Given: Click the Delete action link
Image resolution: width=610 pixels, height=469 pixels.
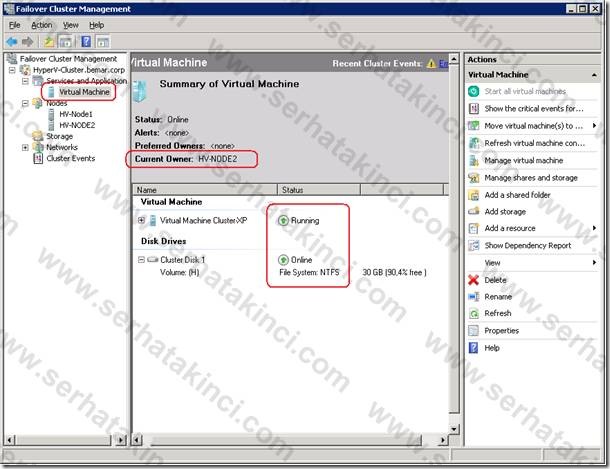Looking at the screenshot, I should (x=495, y=280).
